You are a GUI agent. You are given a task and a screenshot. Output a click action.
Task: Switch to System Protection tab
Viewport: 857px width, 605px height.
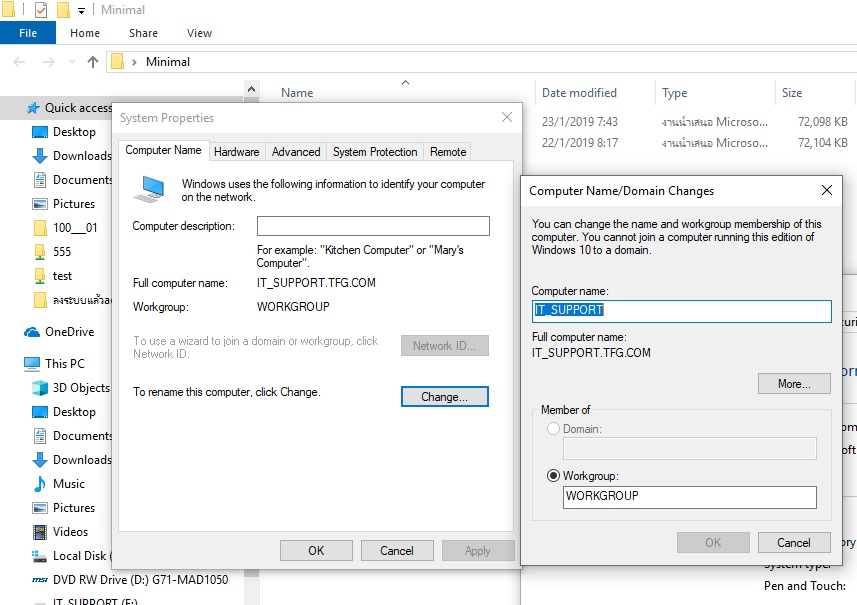coord(375,152)
